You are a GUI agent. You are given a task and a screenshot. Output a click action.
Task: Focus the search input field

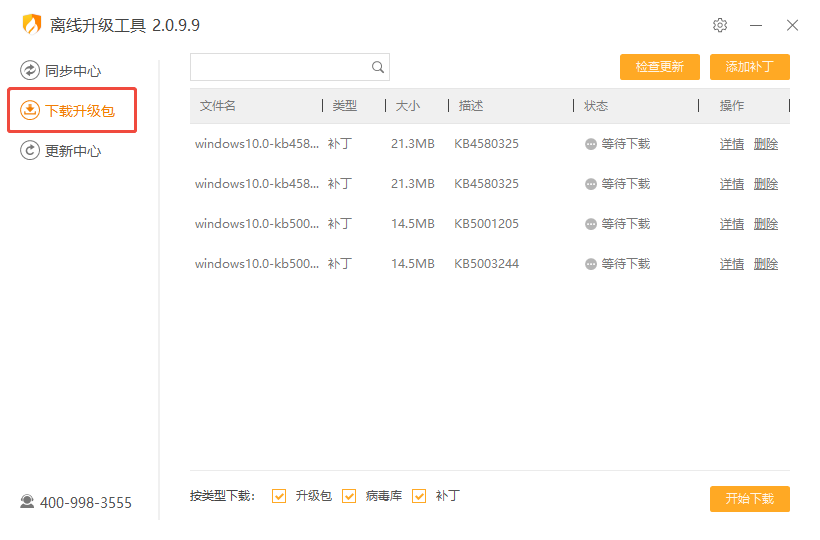click(290, 67)
